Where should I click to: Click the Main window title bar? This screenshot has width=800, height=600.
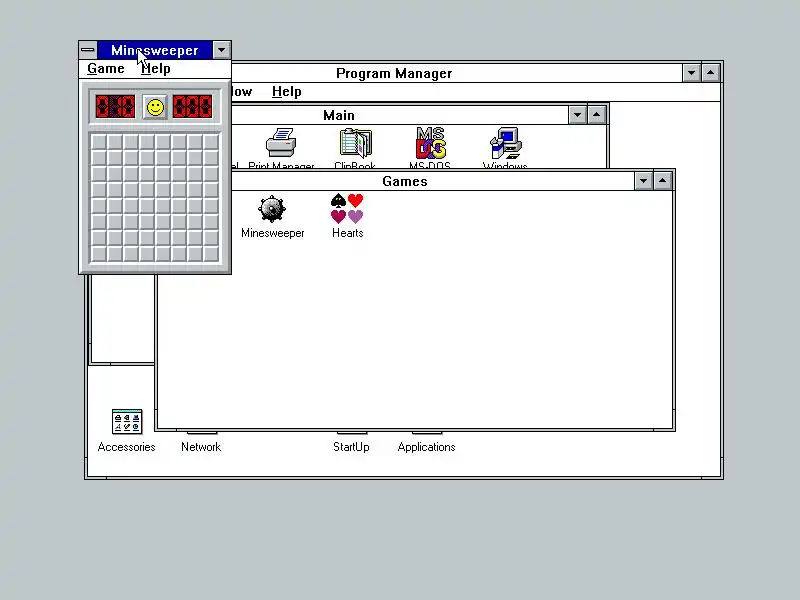[x=400, y=115]
